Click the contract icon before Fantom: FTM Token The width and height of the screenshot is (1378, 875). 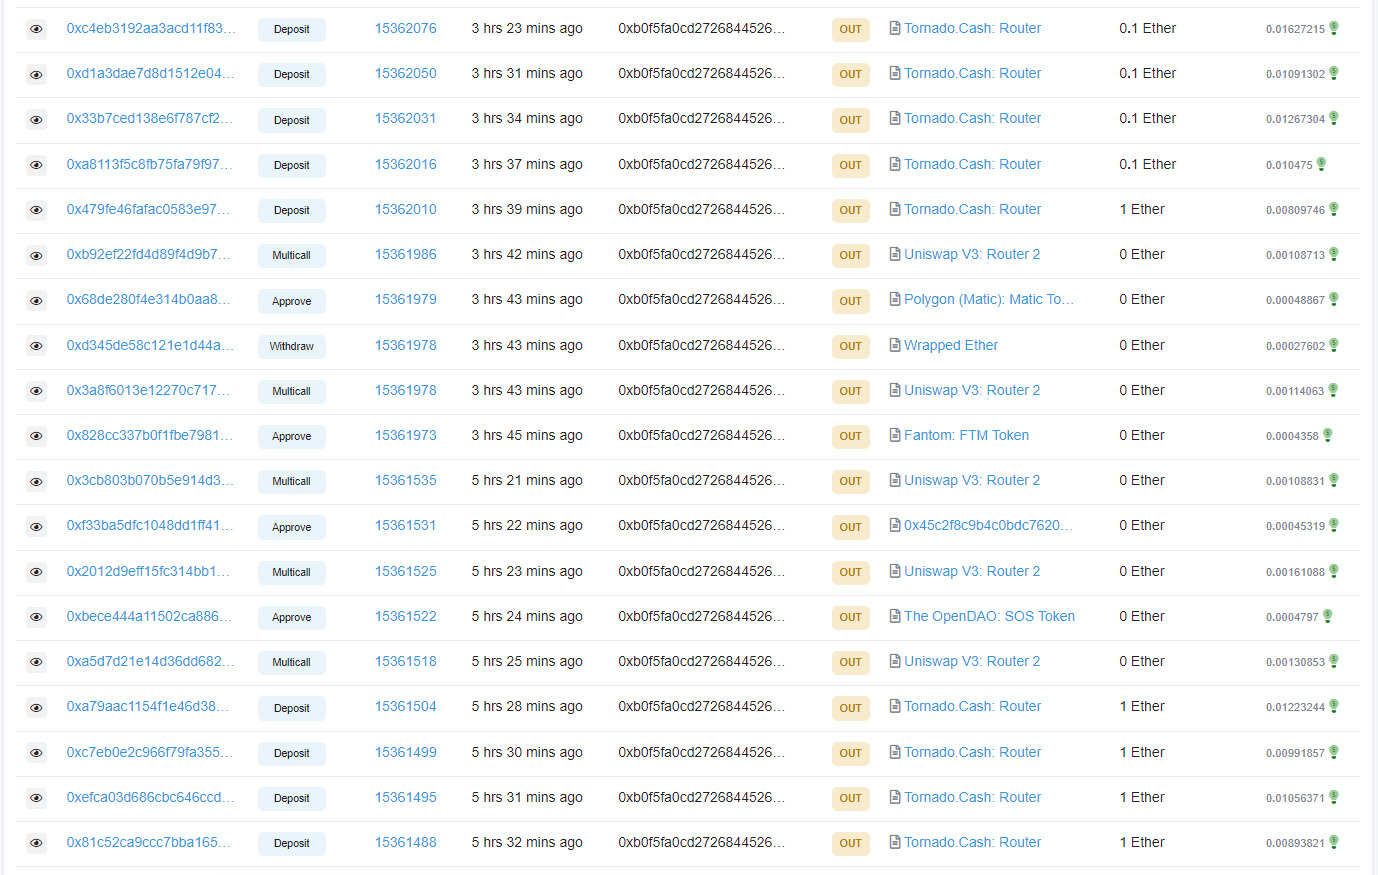coord(895,435)
